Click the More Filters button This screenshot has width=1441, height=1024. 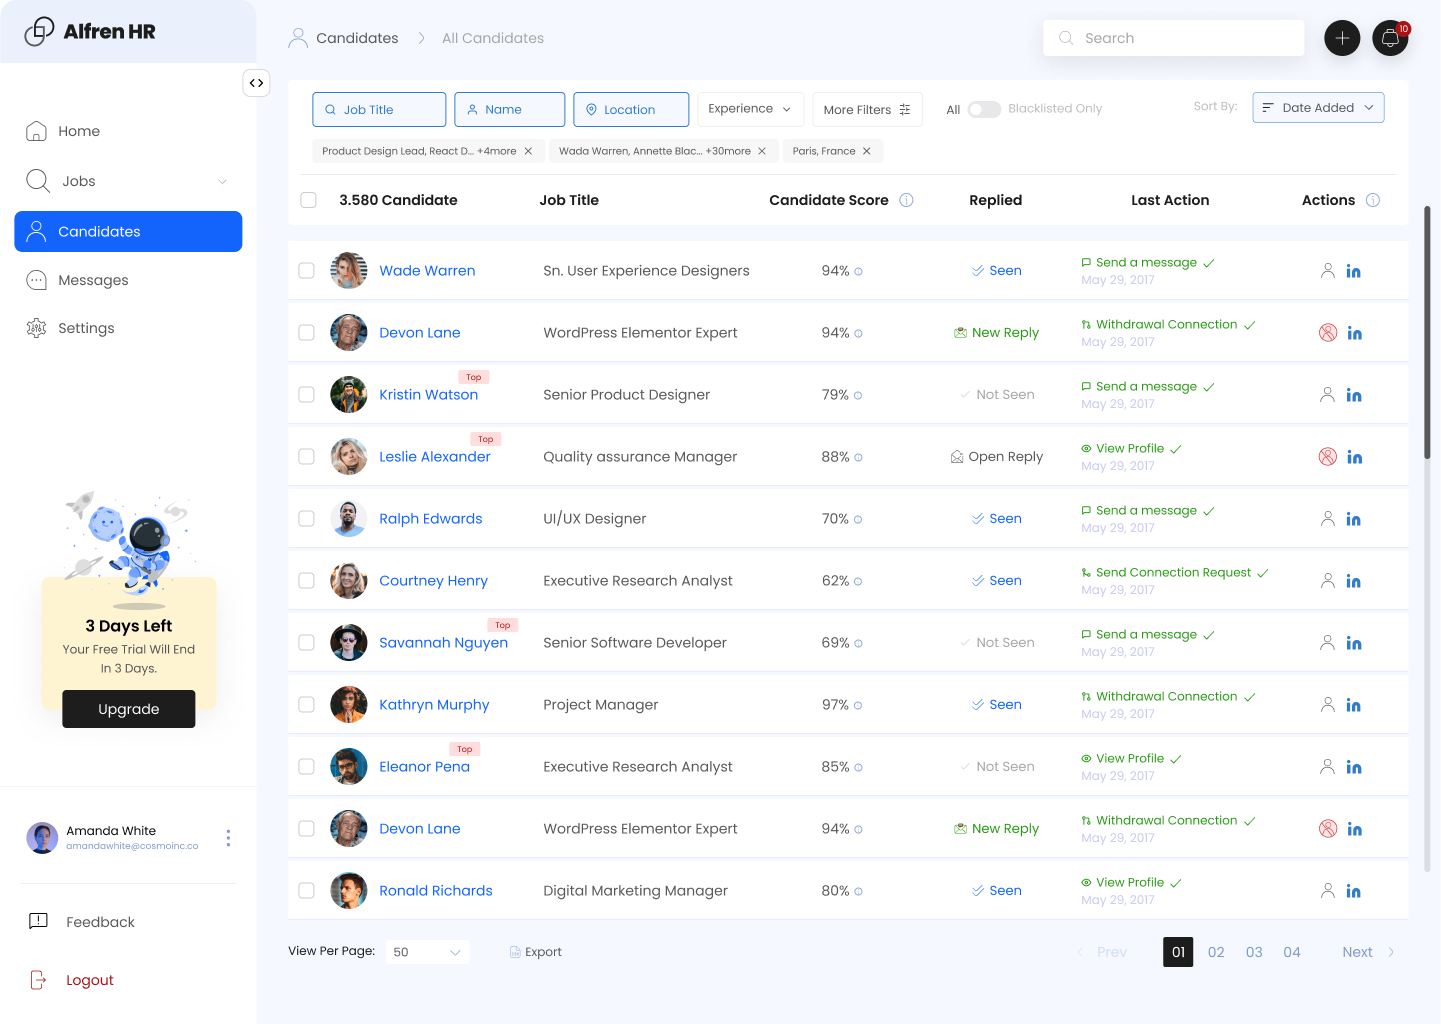click(867, 110)
